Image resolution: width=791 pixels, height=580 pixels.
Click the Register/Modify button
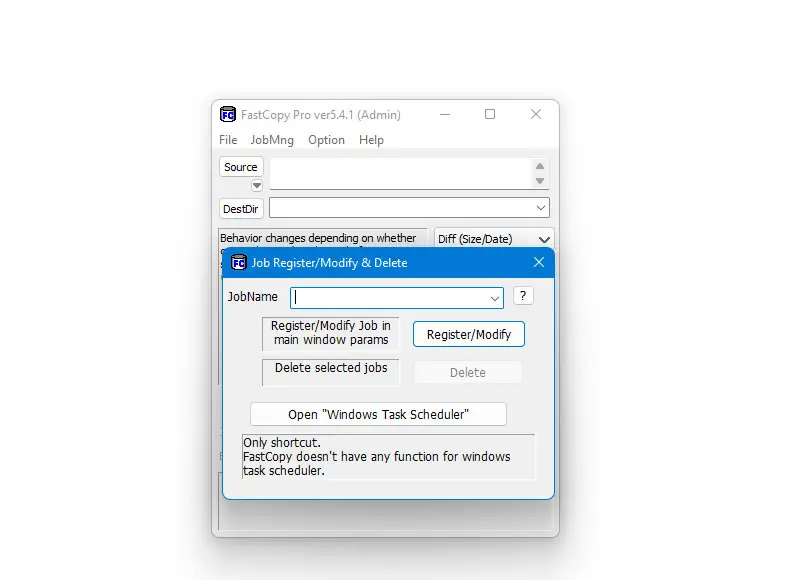tap(469, 334)
